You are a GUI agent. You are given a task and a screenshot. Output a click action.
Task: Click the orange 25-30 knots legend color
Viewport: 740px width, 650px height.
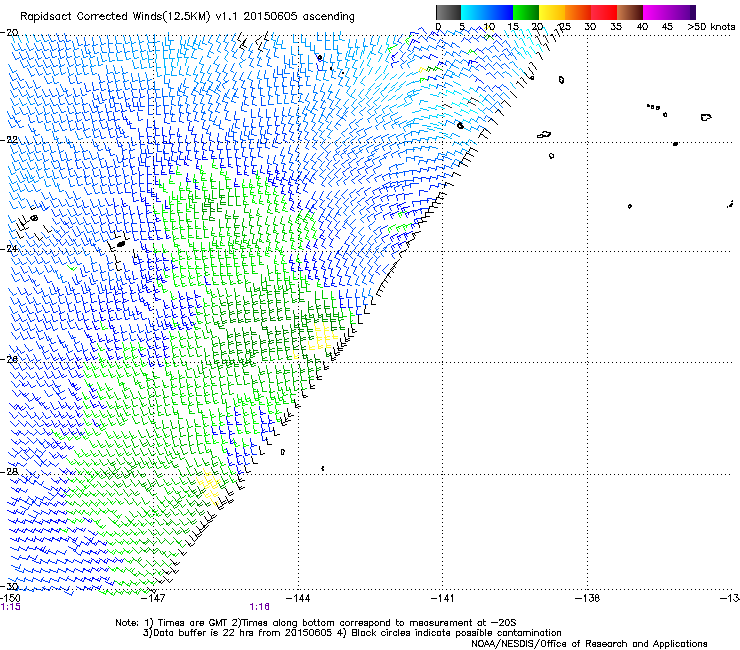(x=578, y=12)
